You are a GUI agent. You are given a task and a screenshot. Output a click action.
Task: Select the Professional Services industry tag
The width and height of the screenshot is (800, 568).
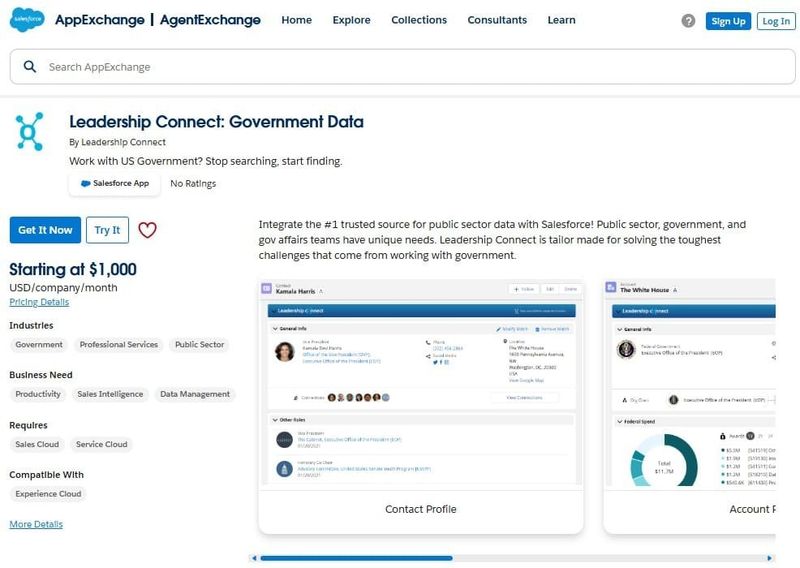point(119,344)
